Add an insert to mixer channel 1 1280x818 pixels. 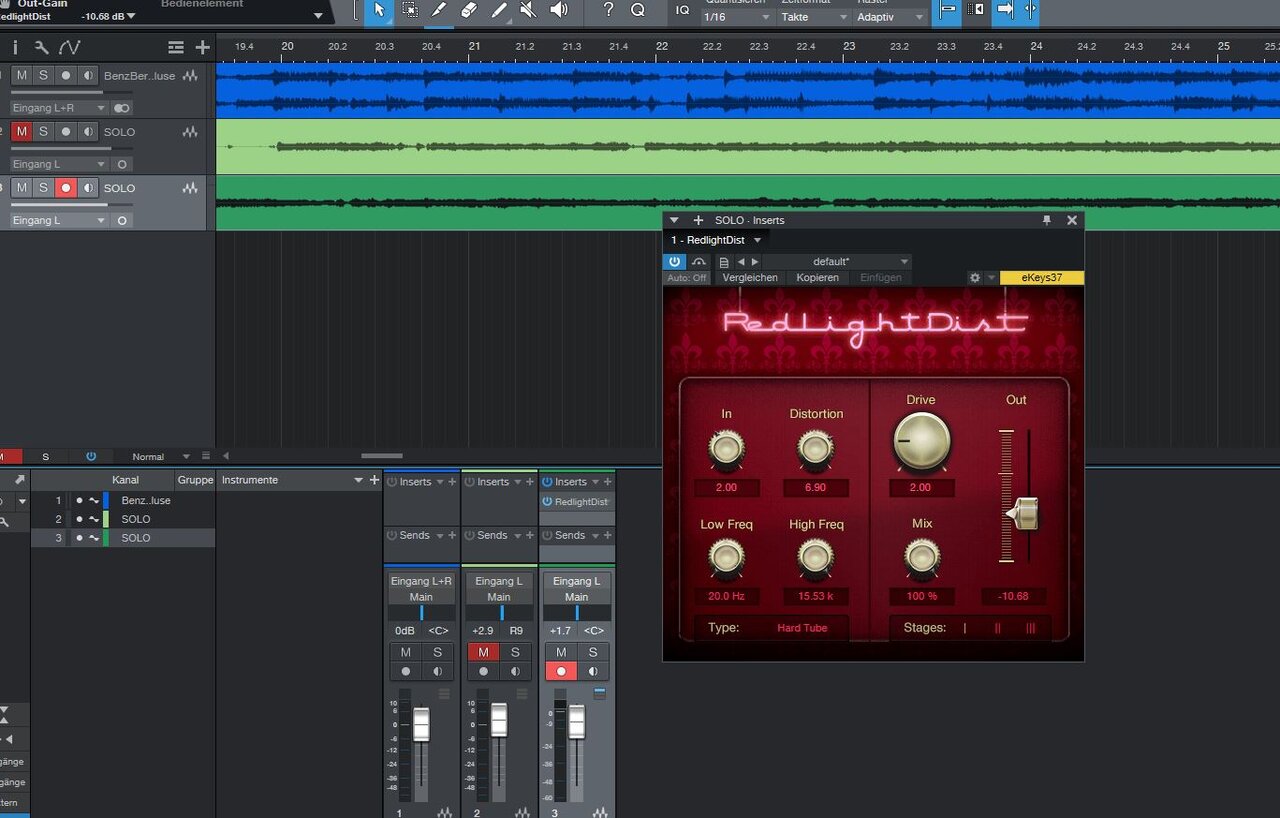pos(452,482)
